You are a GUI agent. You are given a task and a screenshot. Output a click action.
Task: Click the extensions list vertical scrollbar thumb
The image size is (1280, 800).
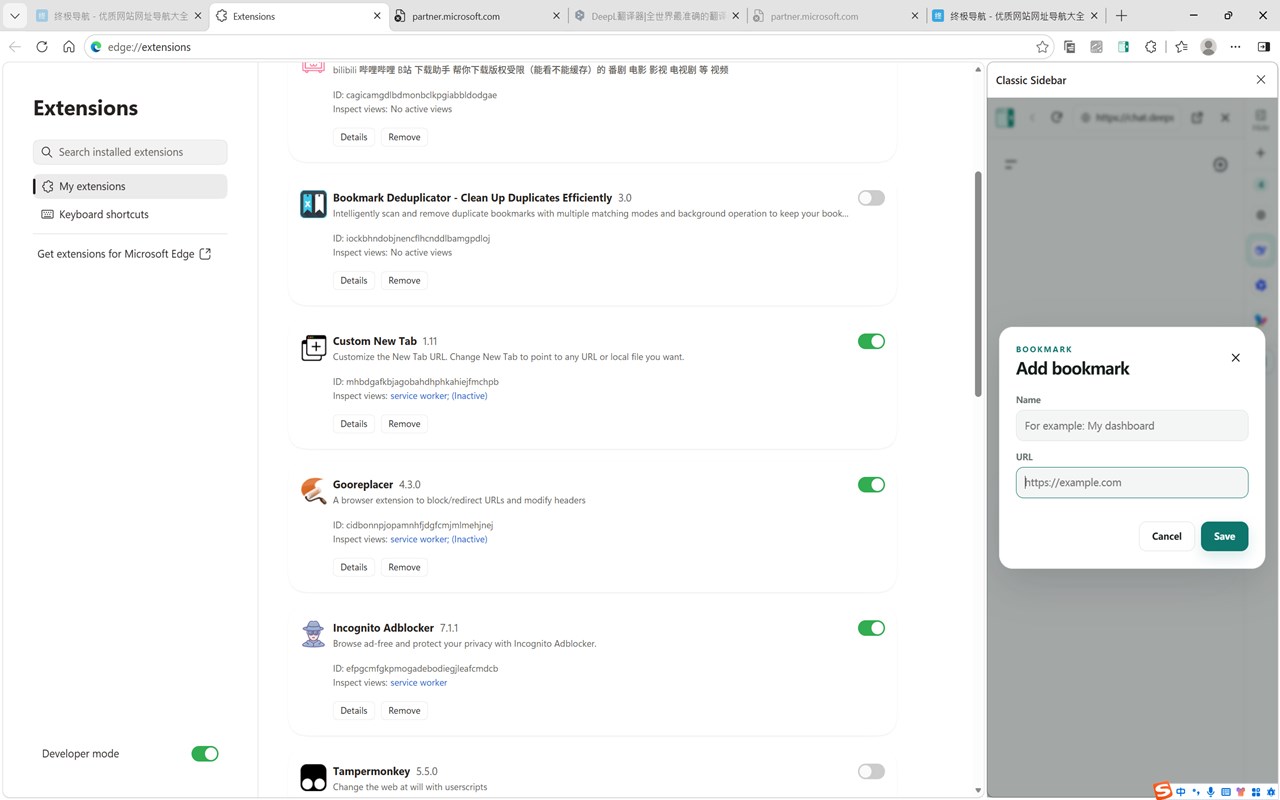coord(978,285)
